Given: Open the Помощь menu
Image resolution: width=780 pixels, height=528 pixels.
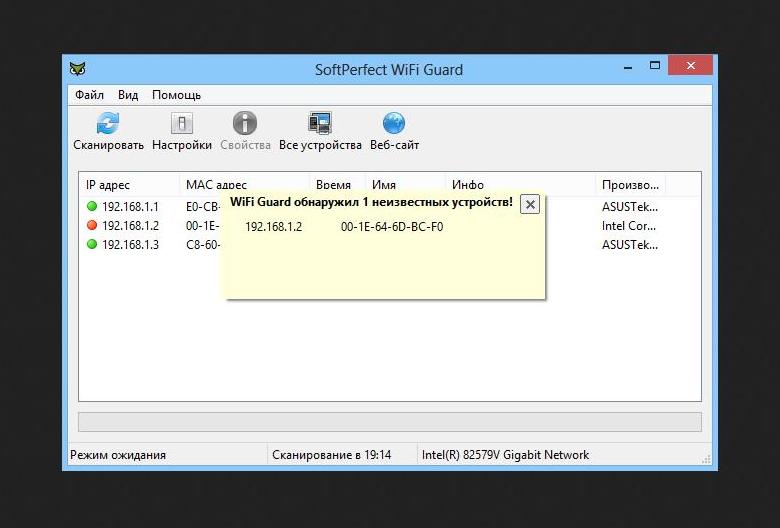Looking at the screenshot, I should point(176,95).
